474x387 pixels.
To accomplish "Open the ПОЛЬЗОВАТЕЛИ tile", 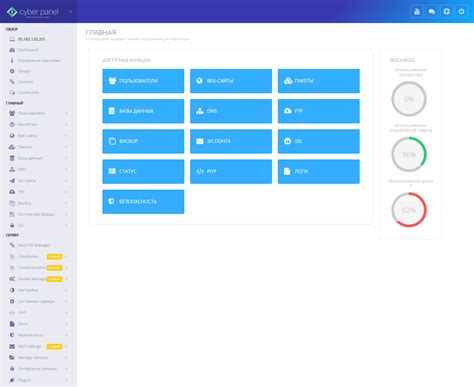I will [143, 81].
